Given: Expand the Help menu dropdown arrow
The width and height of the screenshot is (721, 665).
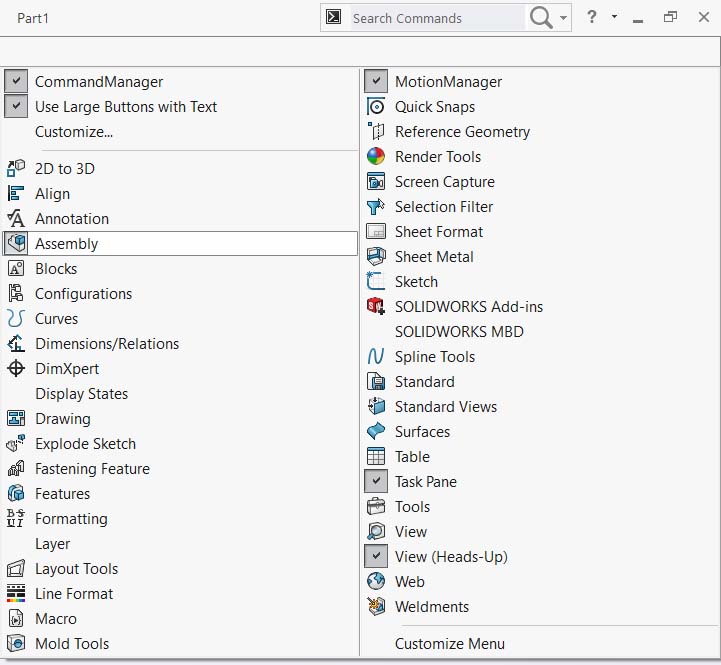Looking at the screenshot, I should click(614, 18).
